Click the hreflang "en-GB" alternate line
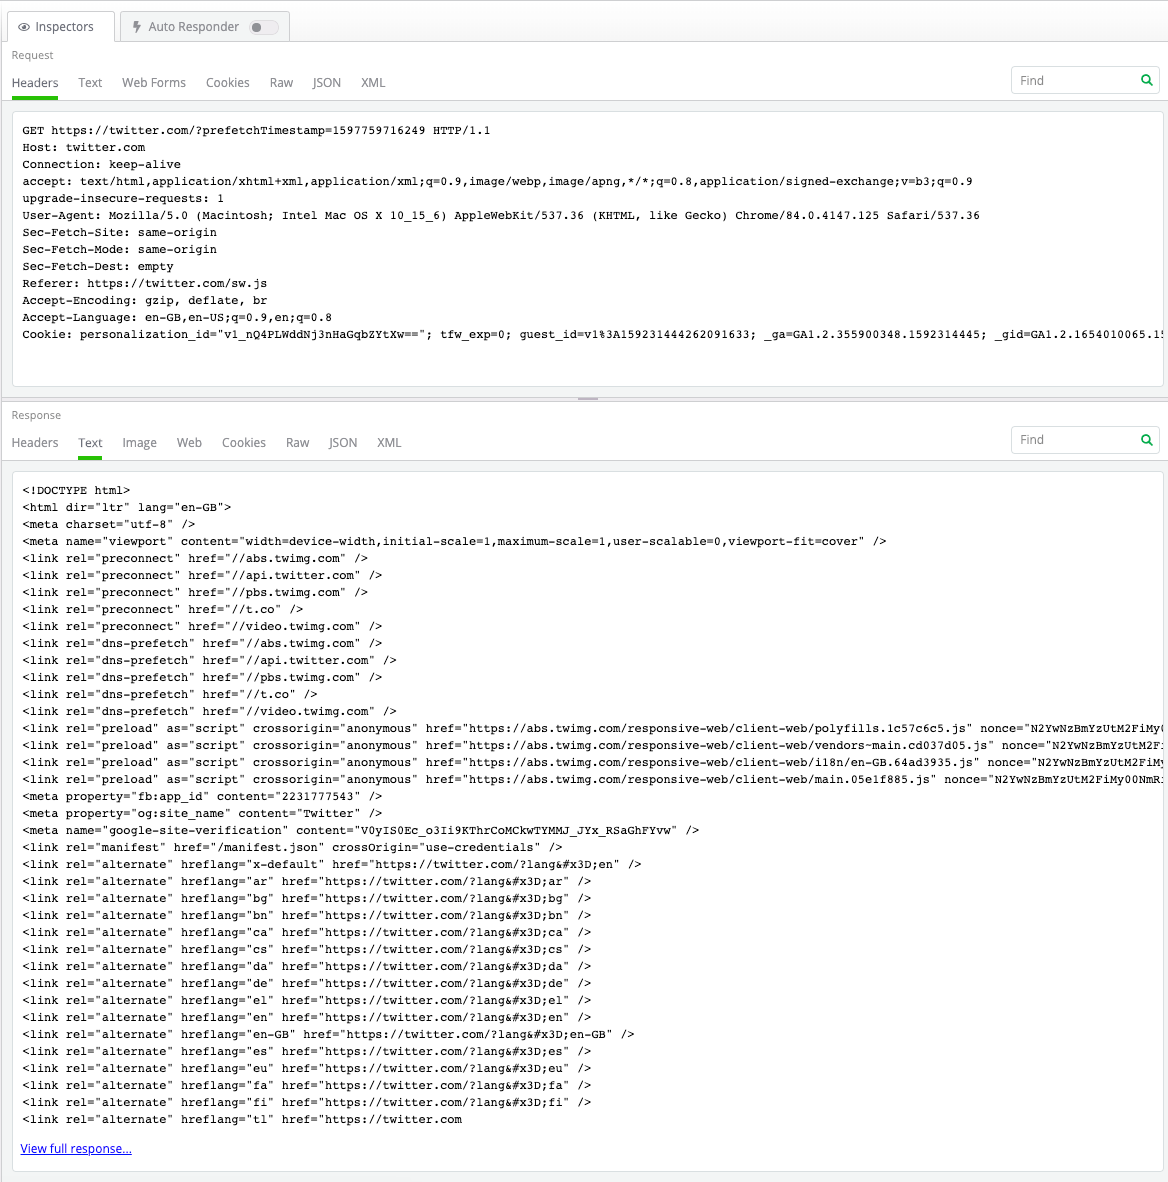 pyautogui.click(x=328, y=1034)
